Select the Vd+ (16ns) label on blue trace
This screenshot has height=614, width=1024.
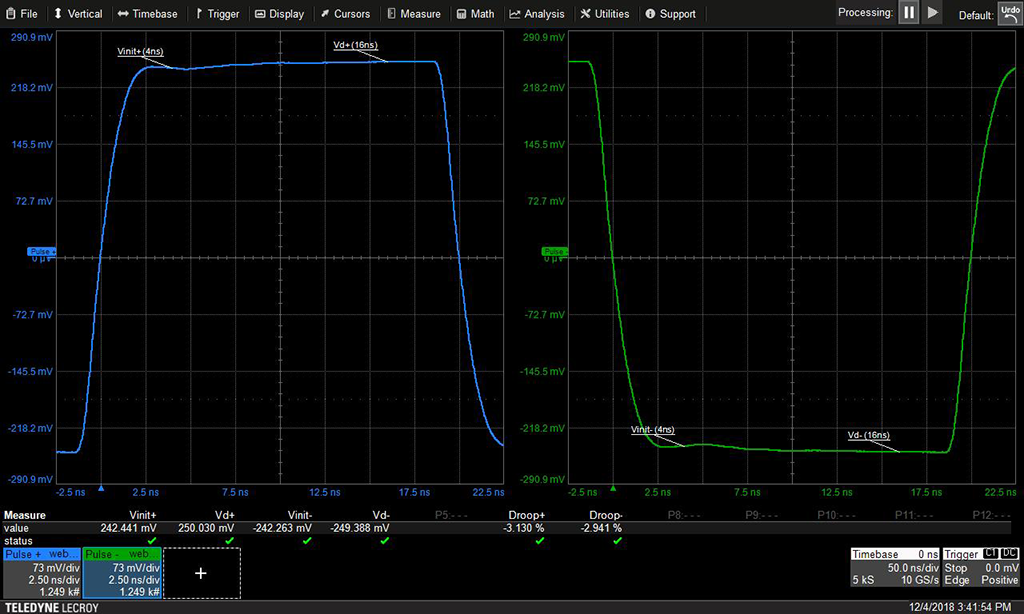[356, 46]
